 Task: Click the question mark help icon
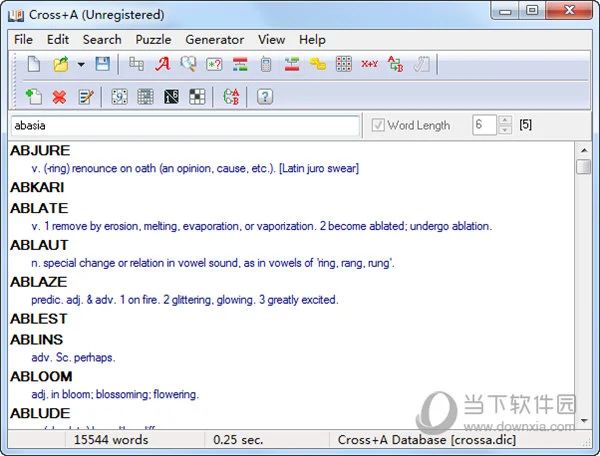264,97
